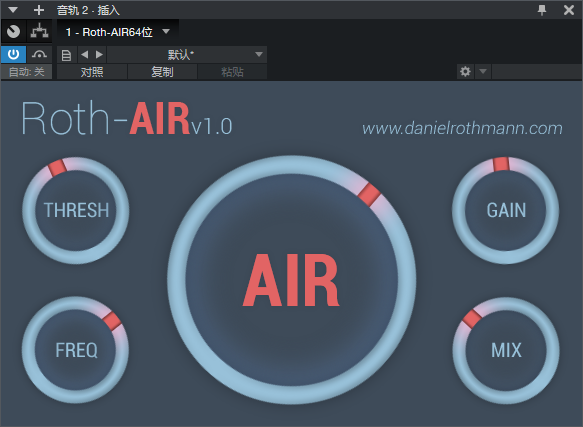Expand the arrow next to gear icon
Viewport: 583px width, 427px height.
(483, 71)
